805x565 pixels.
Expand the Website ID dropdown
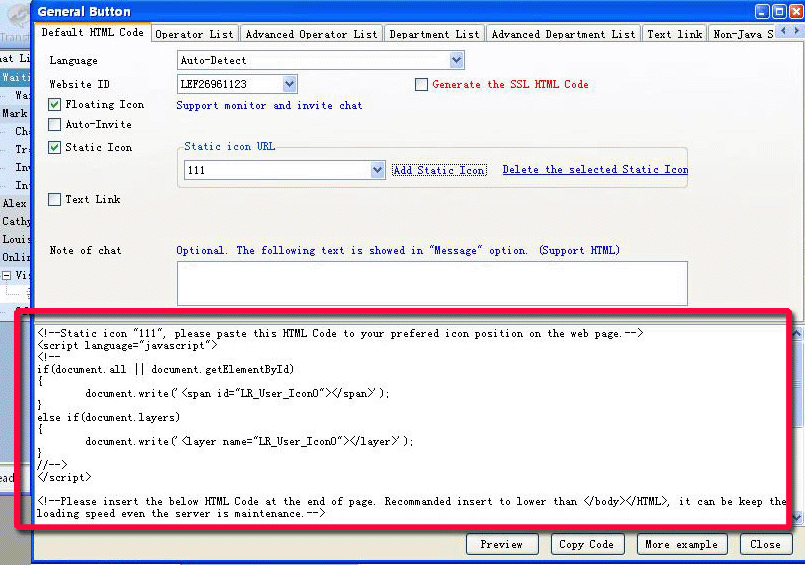[290, 84]
